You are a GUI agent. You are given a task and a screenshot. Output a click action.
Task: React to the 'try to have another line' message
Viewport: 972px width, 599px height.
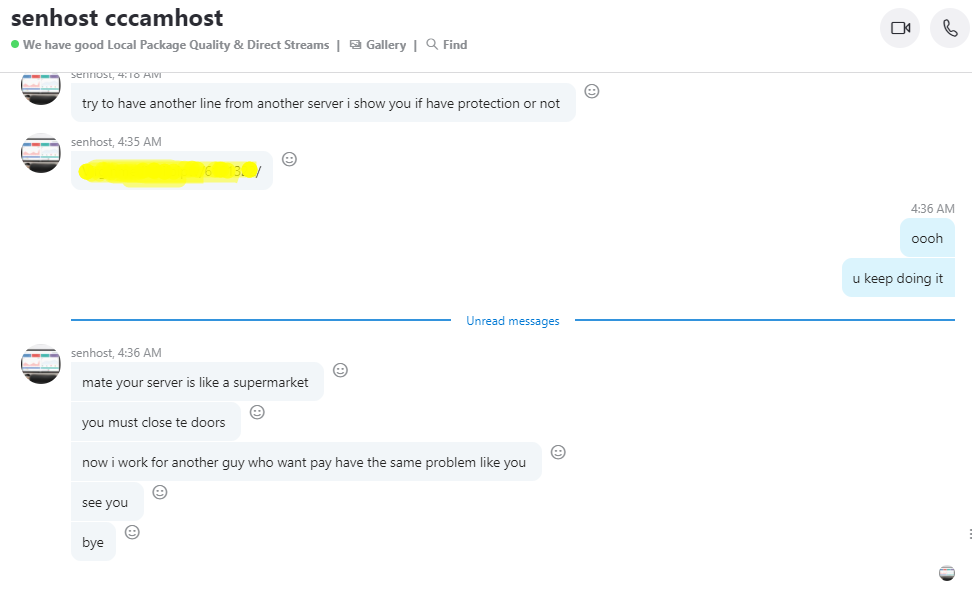coord(592,91)
